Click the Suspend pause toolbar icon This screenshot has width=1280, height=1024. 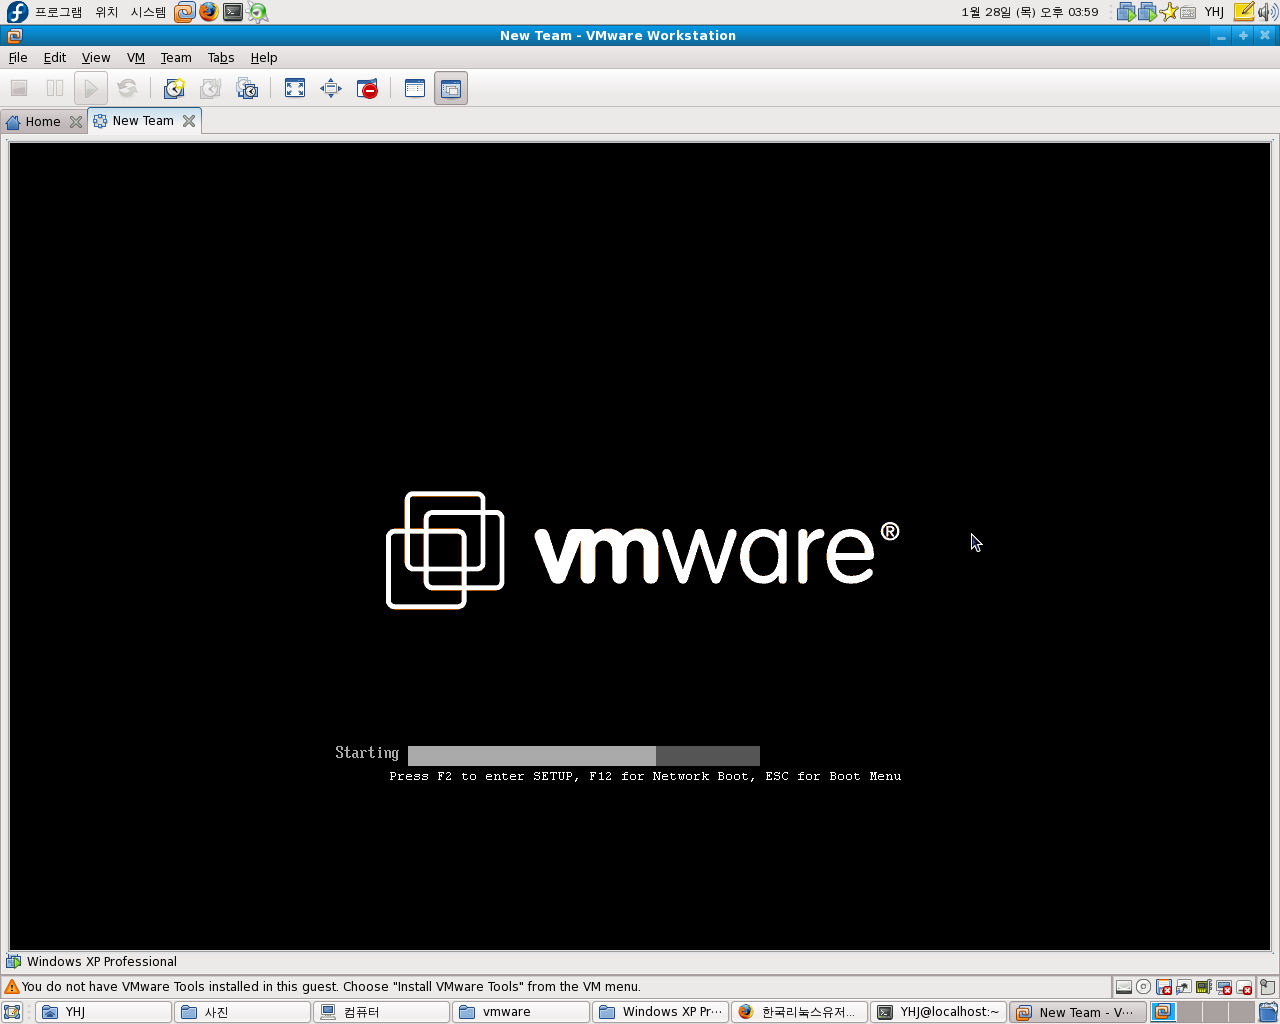tap(55, 88)
